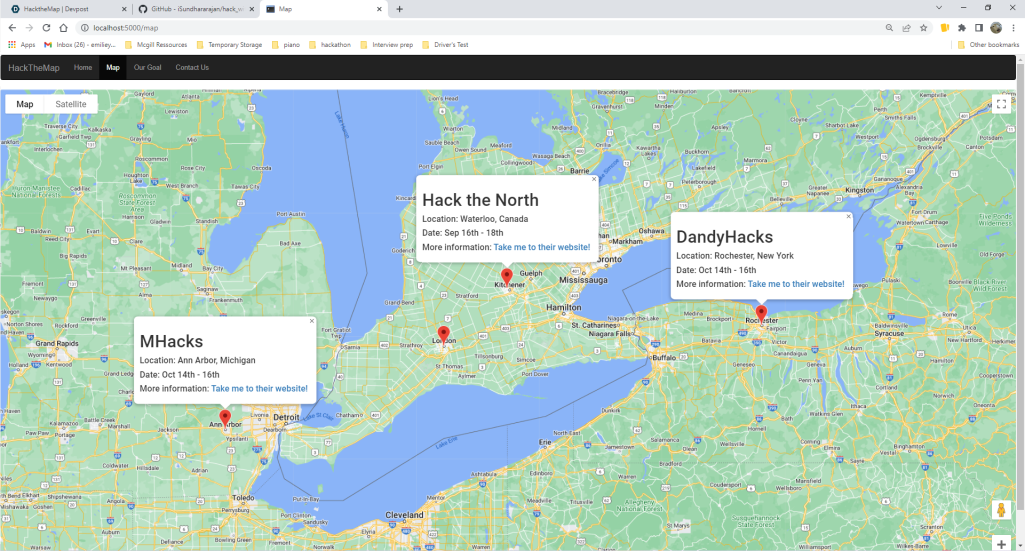Screen dimensions: 1025x551
Task: Open the Extensions puzzle icon
Action: (x=962, y=27)
